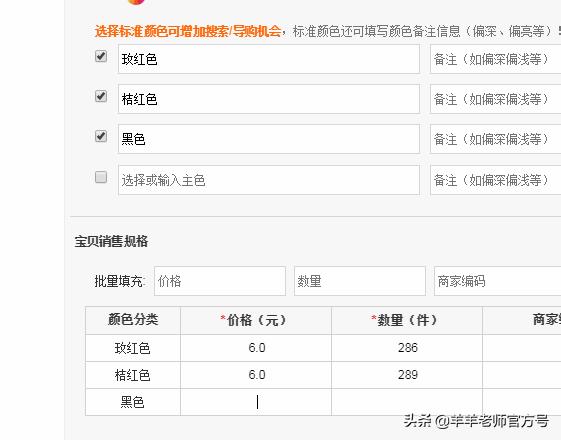This screenshot has height=440, width=561.
Task: Click the 宝贝销售规格 section heading
Action: click(111, 241)
